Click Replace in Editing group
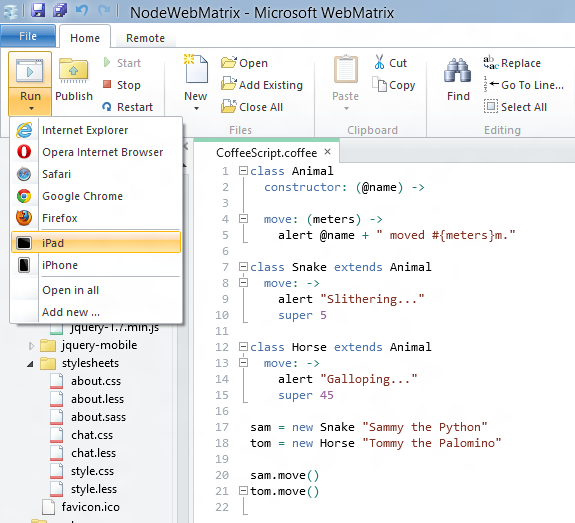 pos(512,63)
